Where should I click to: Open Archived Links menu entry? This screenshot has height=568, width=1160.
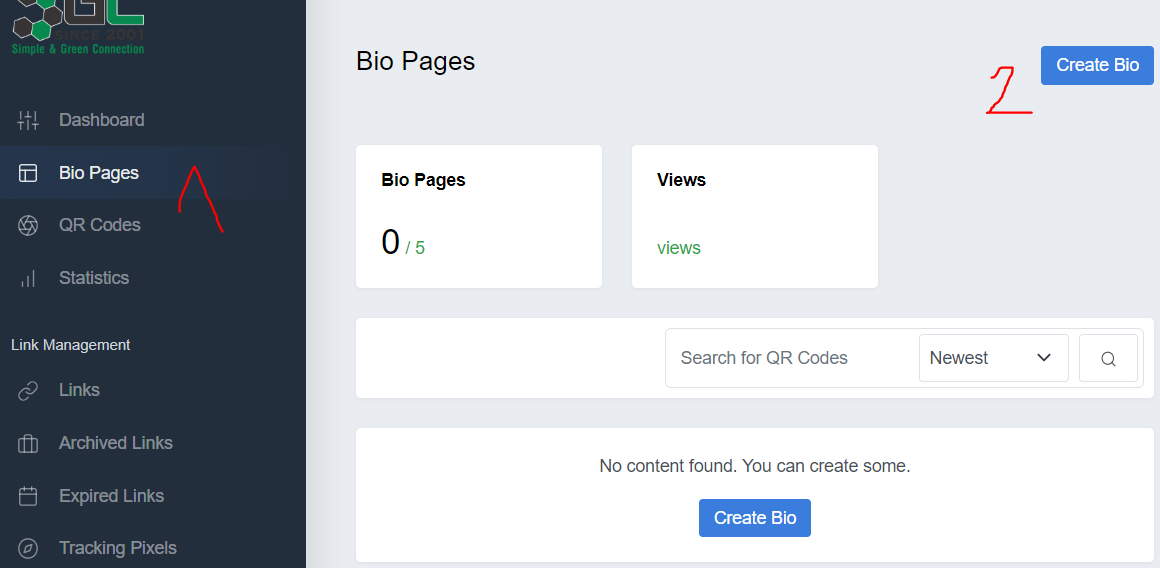[x=115, y=443]
